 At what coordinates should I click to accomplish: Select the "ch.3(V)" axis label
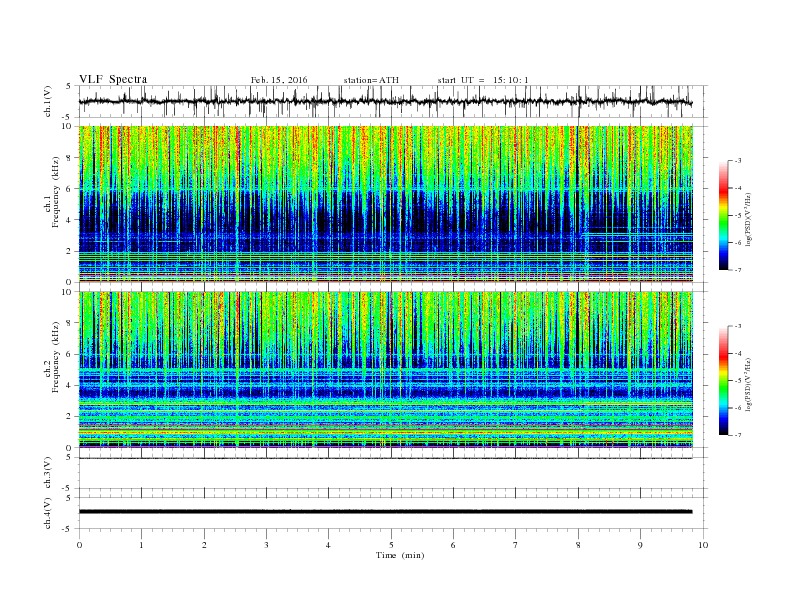(x=47, y=473)
